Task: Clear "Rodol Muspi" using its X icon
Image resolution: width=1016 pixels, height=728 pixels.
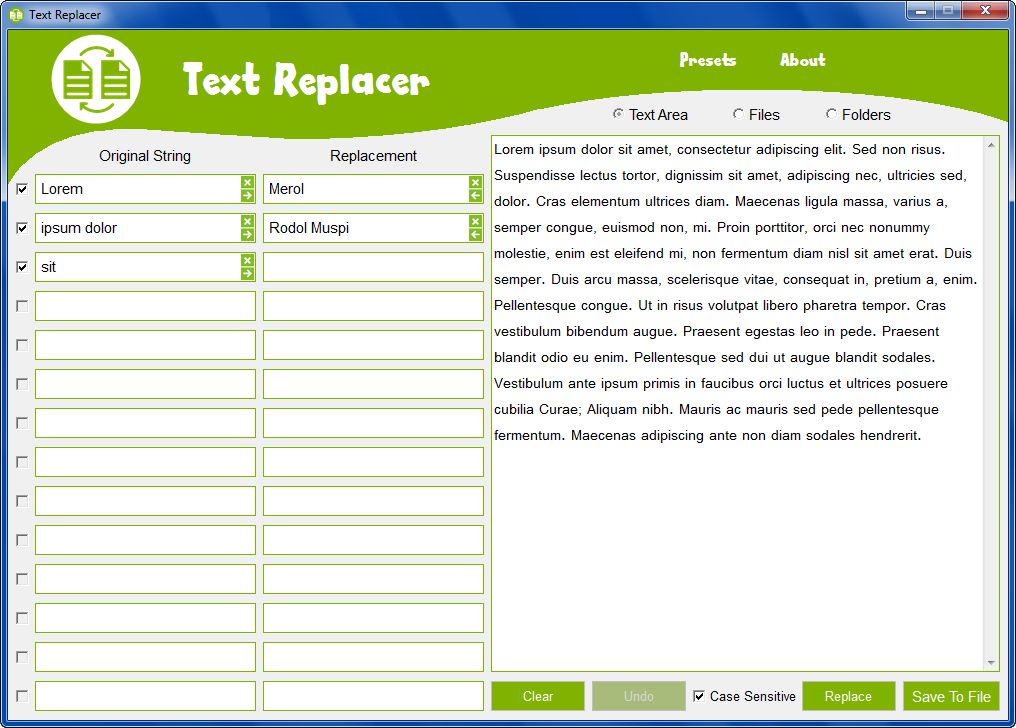Action: click(x=475, y=221)
